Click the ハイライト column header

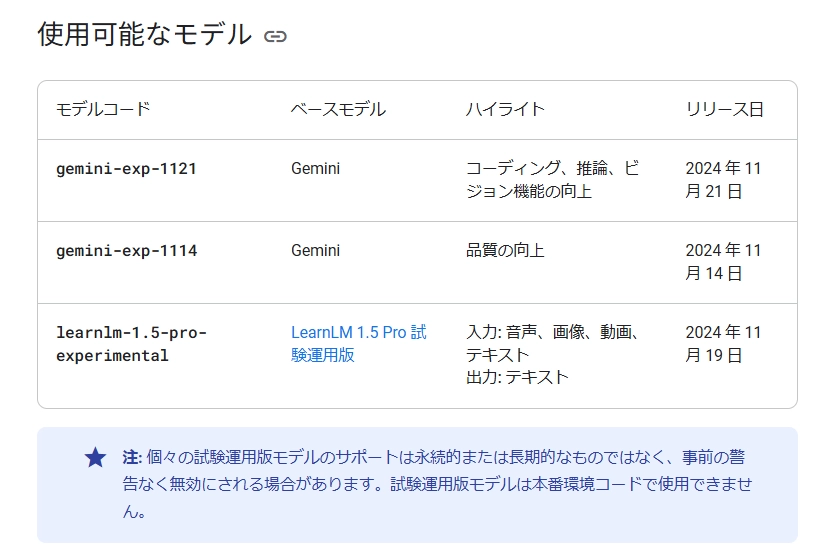click(505, 110)
